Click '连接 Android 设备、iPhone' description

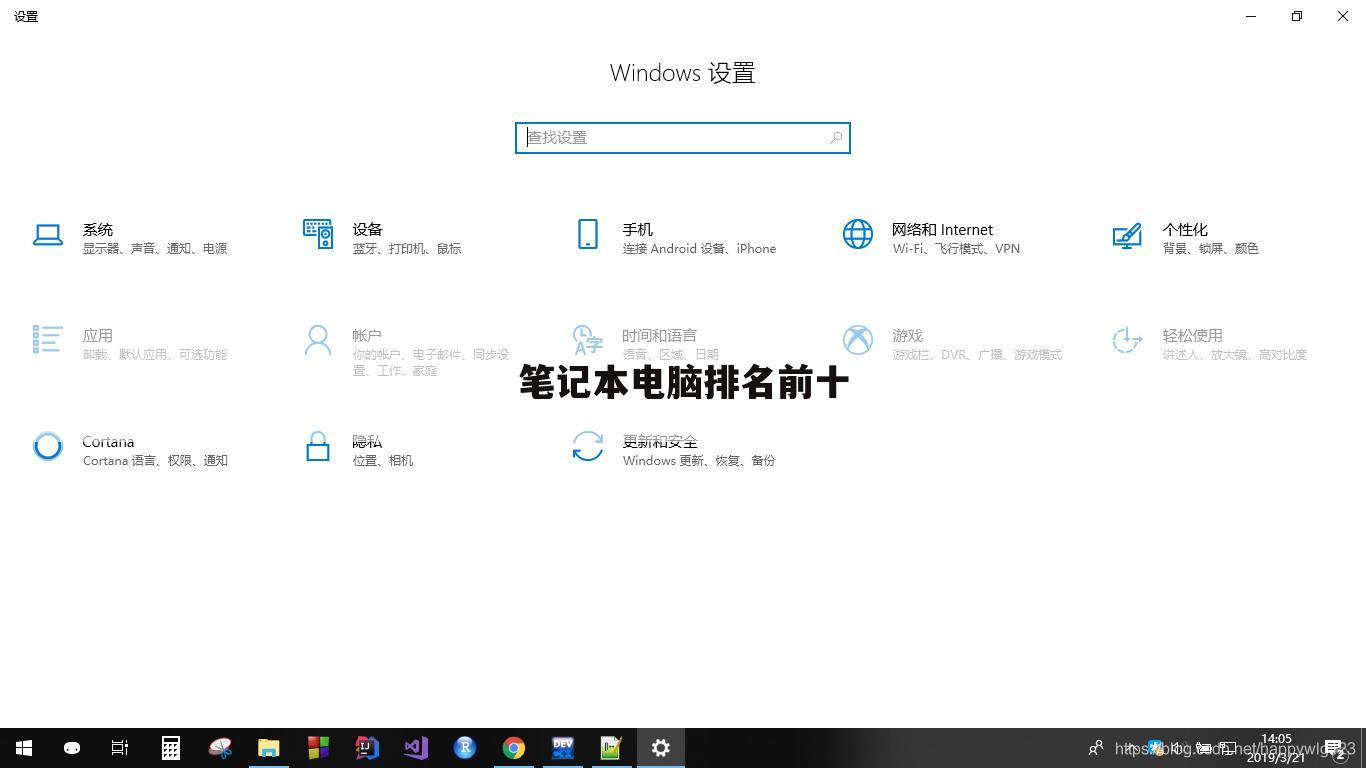[x=699, y=249]
